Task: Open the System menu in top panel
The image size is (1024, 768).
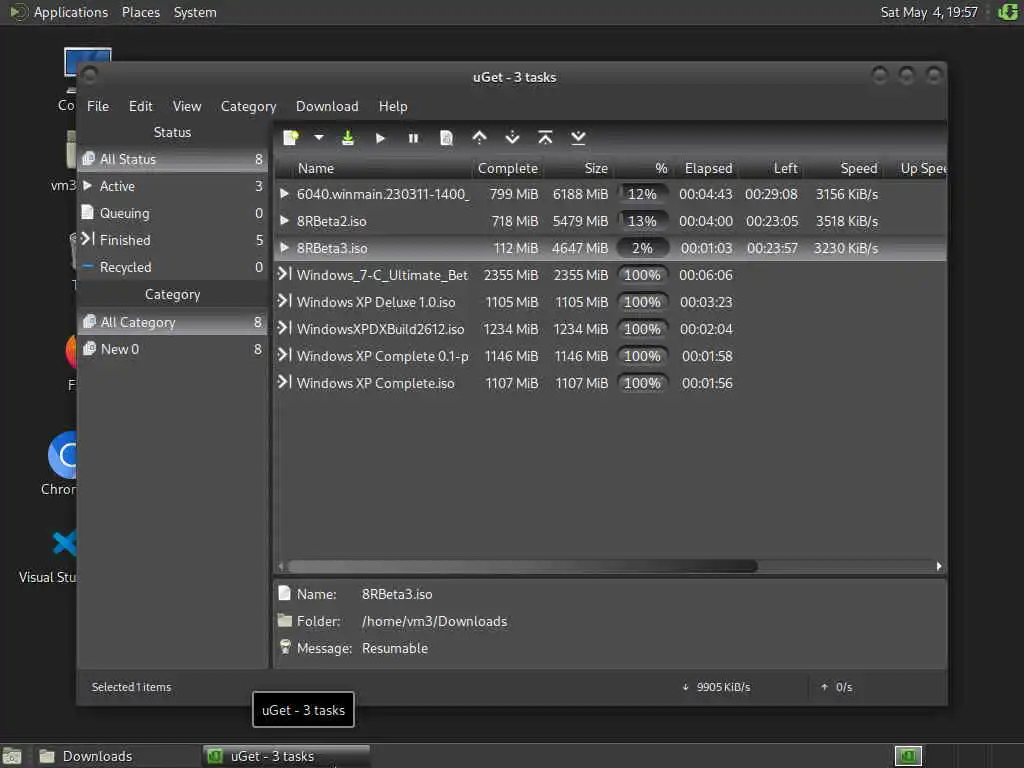Action: (x=195, y=12)
